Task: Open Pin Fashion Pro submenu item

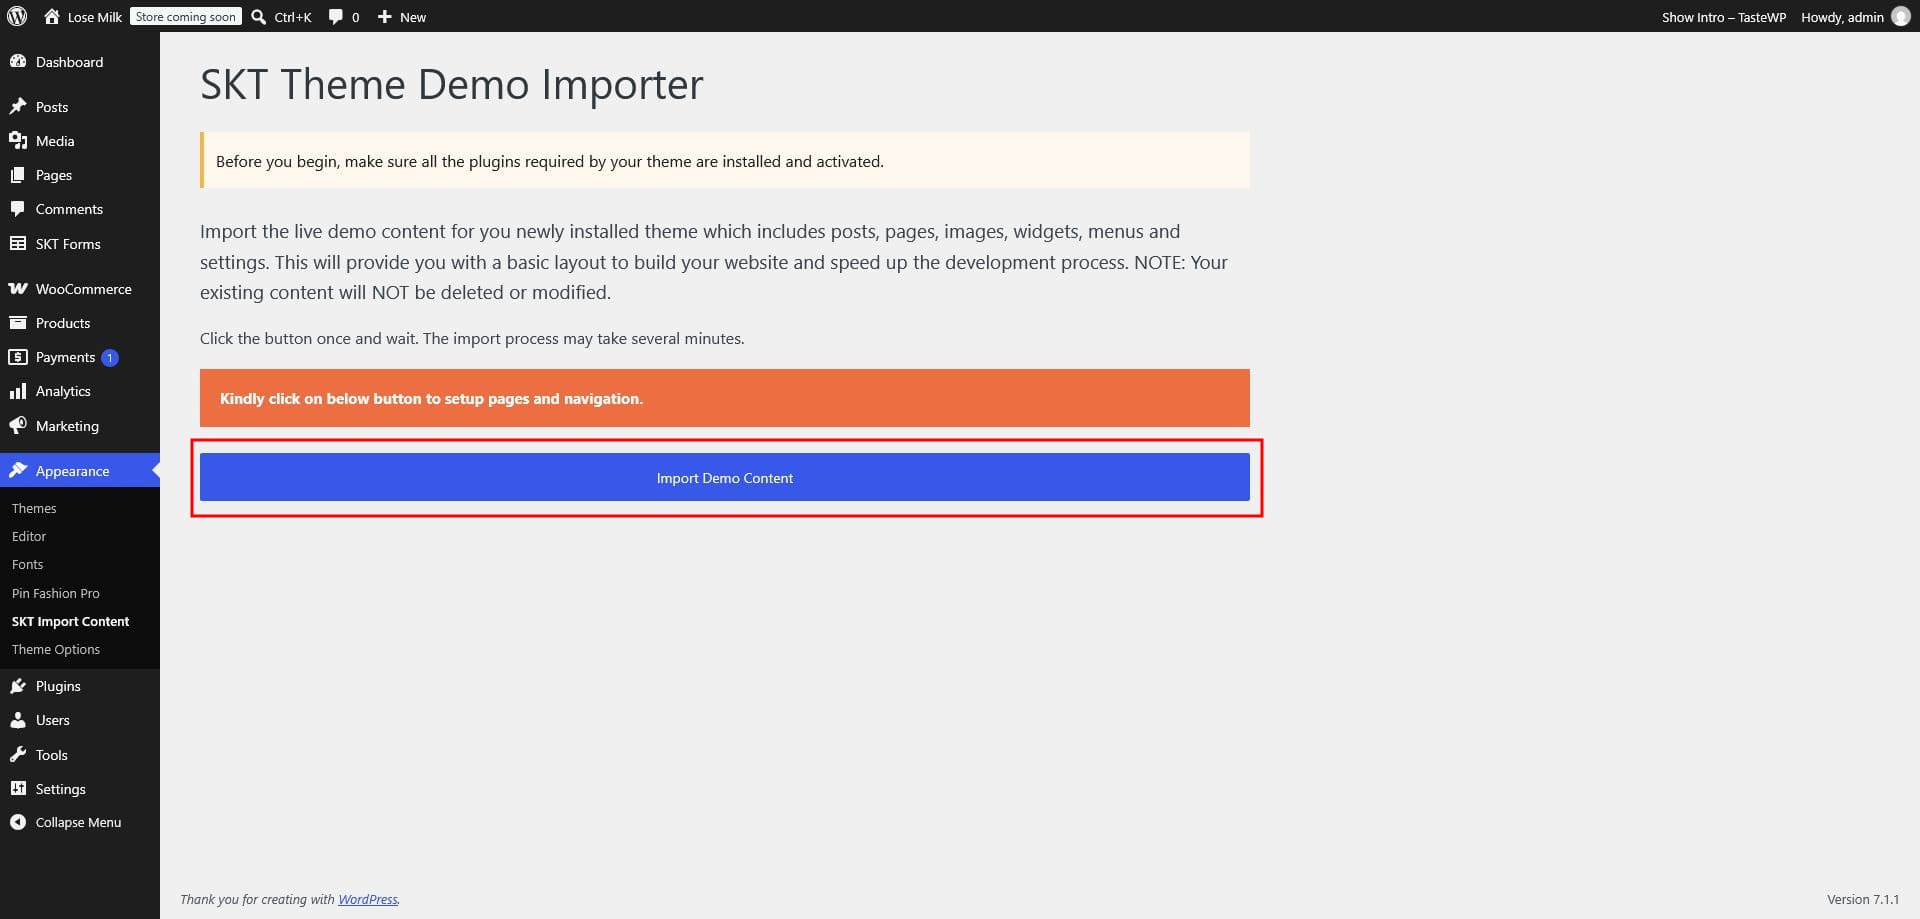Action: [56, 593]
